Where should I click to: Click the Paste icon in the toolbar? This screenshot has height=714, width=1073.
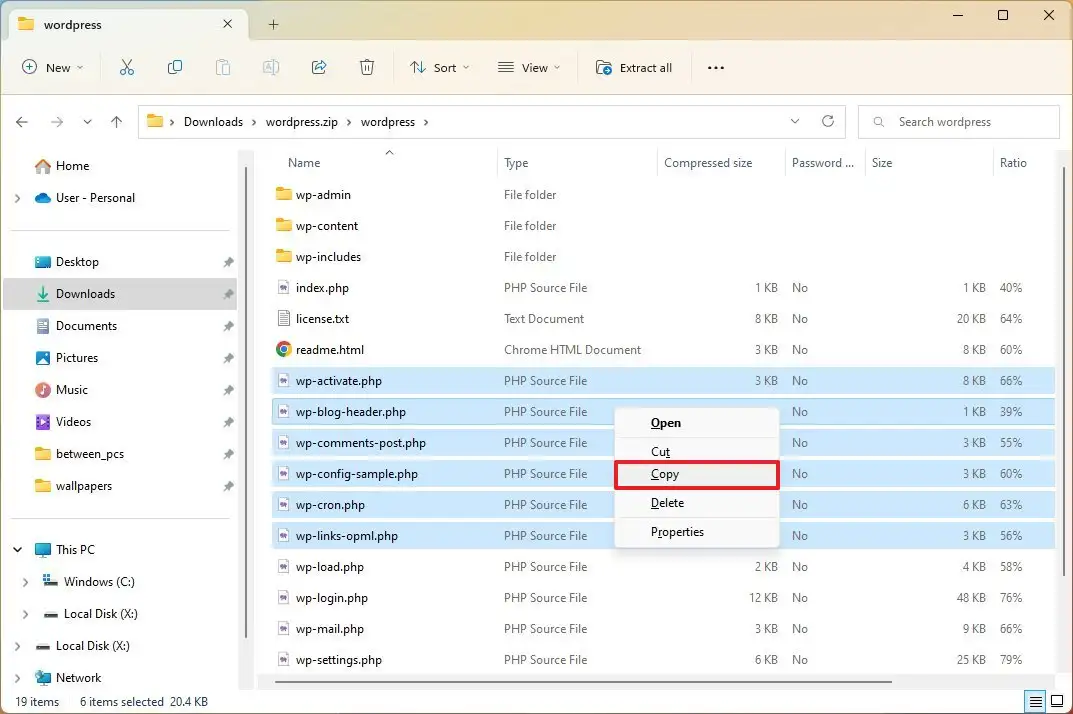223,67
